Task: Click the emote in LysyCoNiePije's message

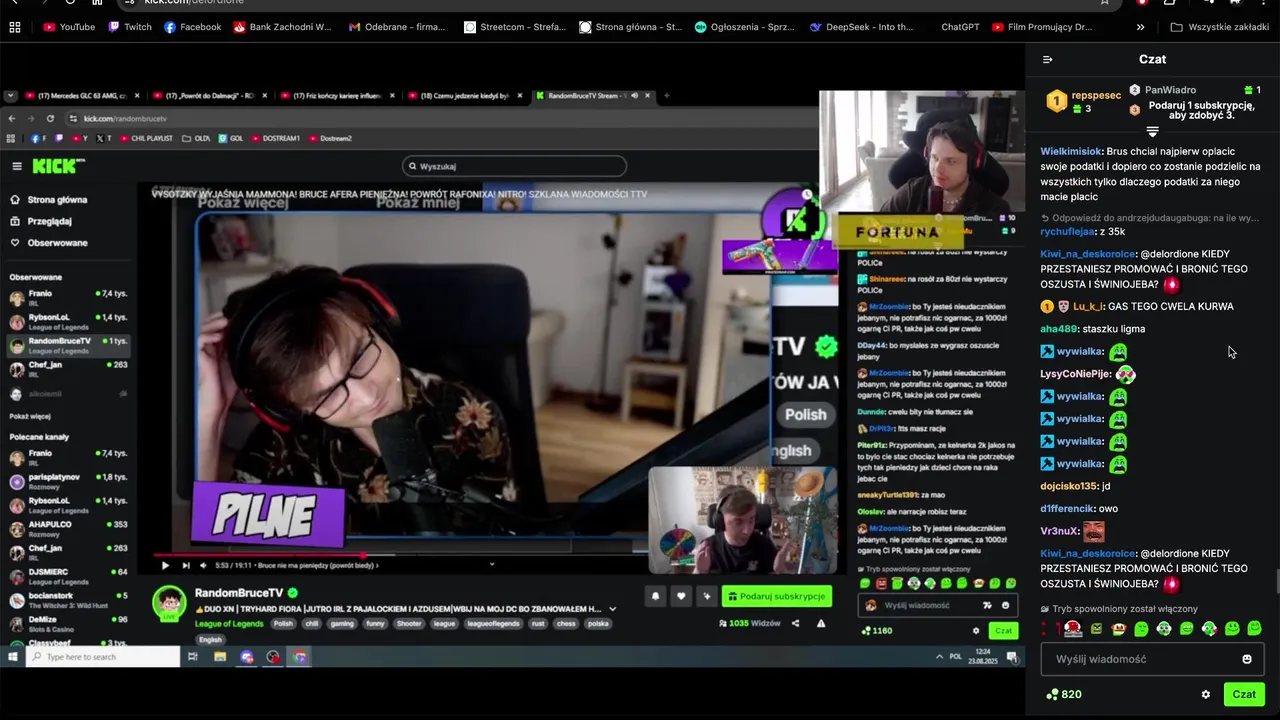Action: [x=1126, y=375]
